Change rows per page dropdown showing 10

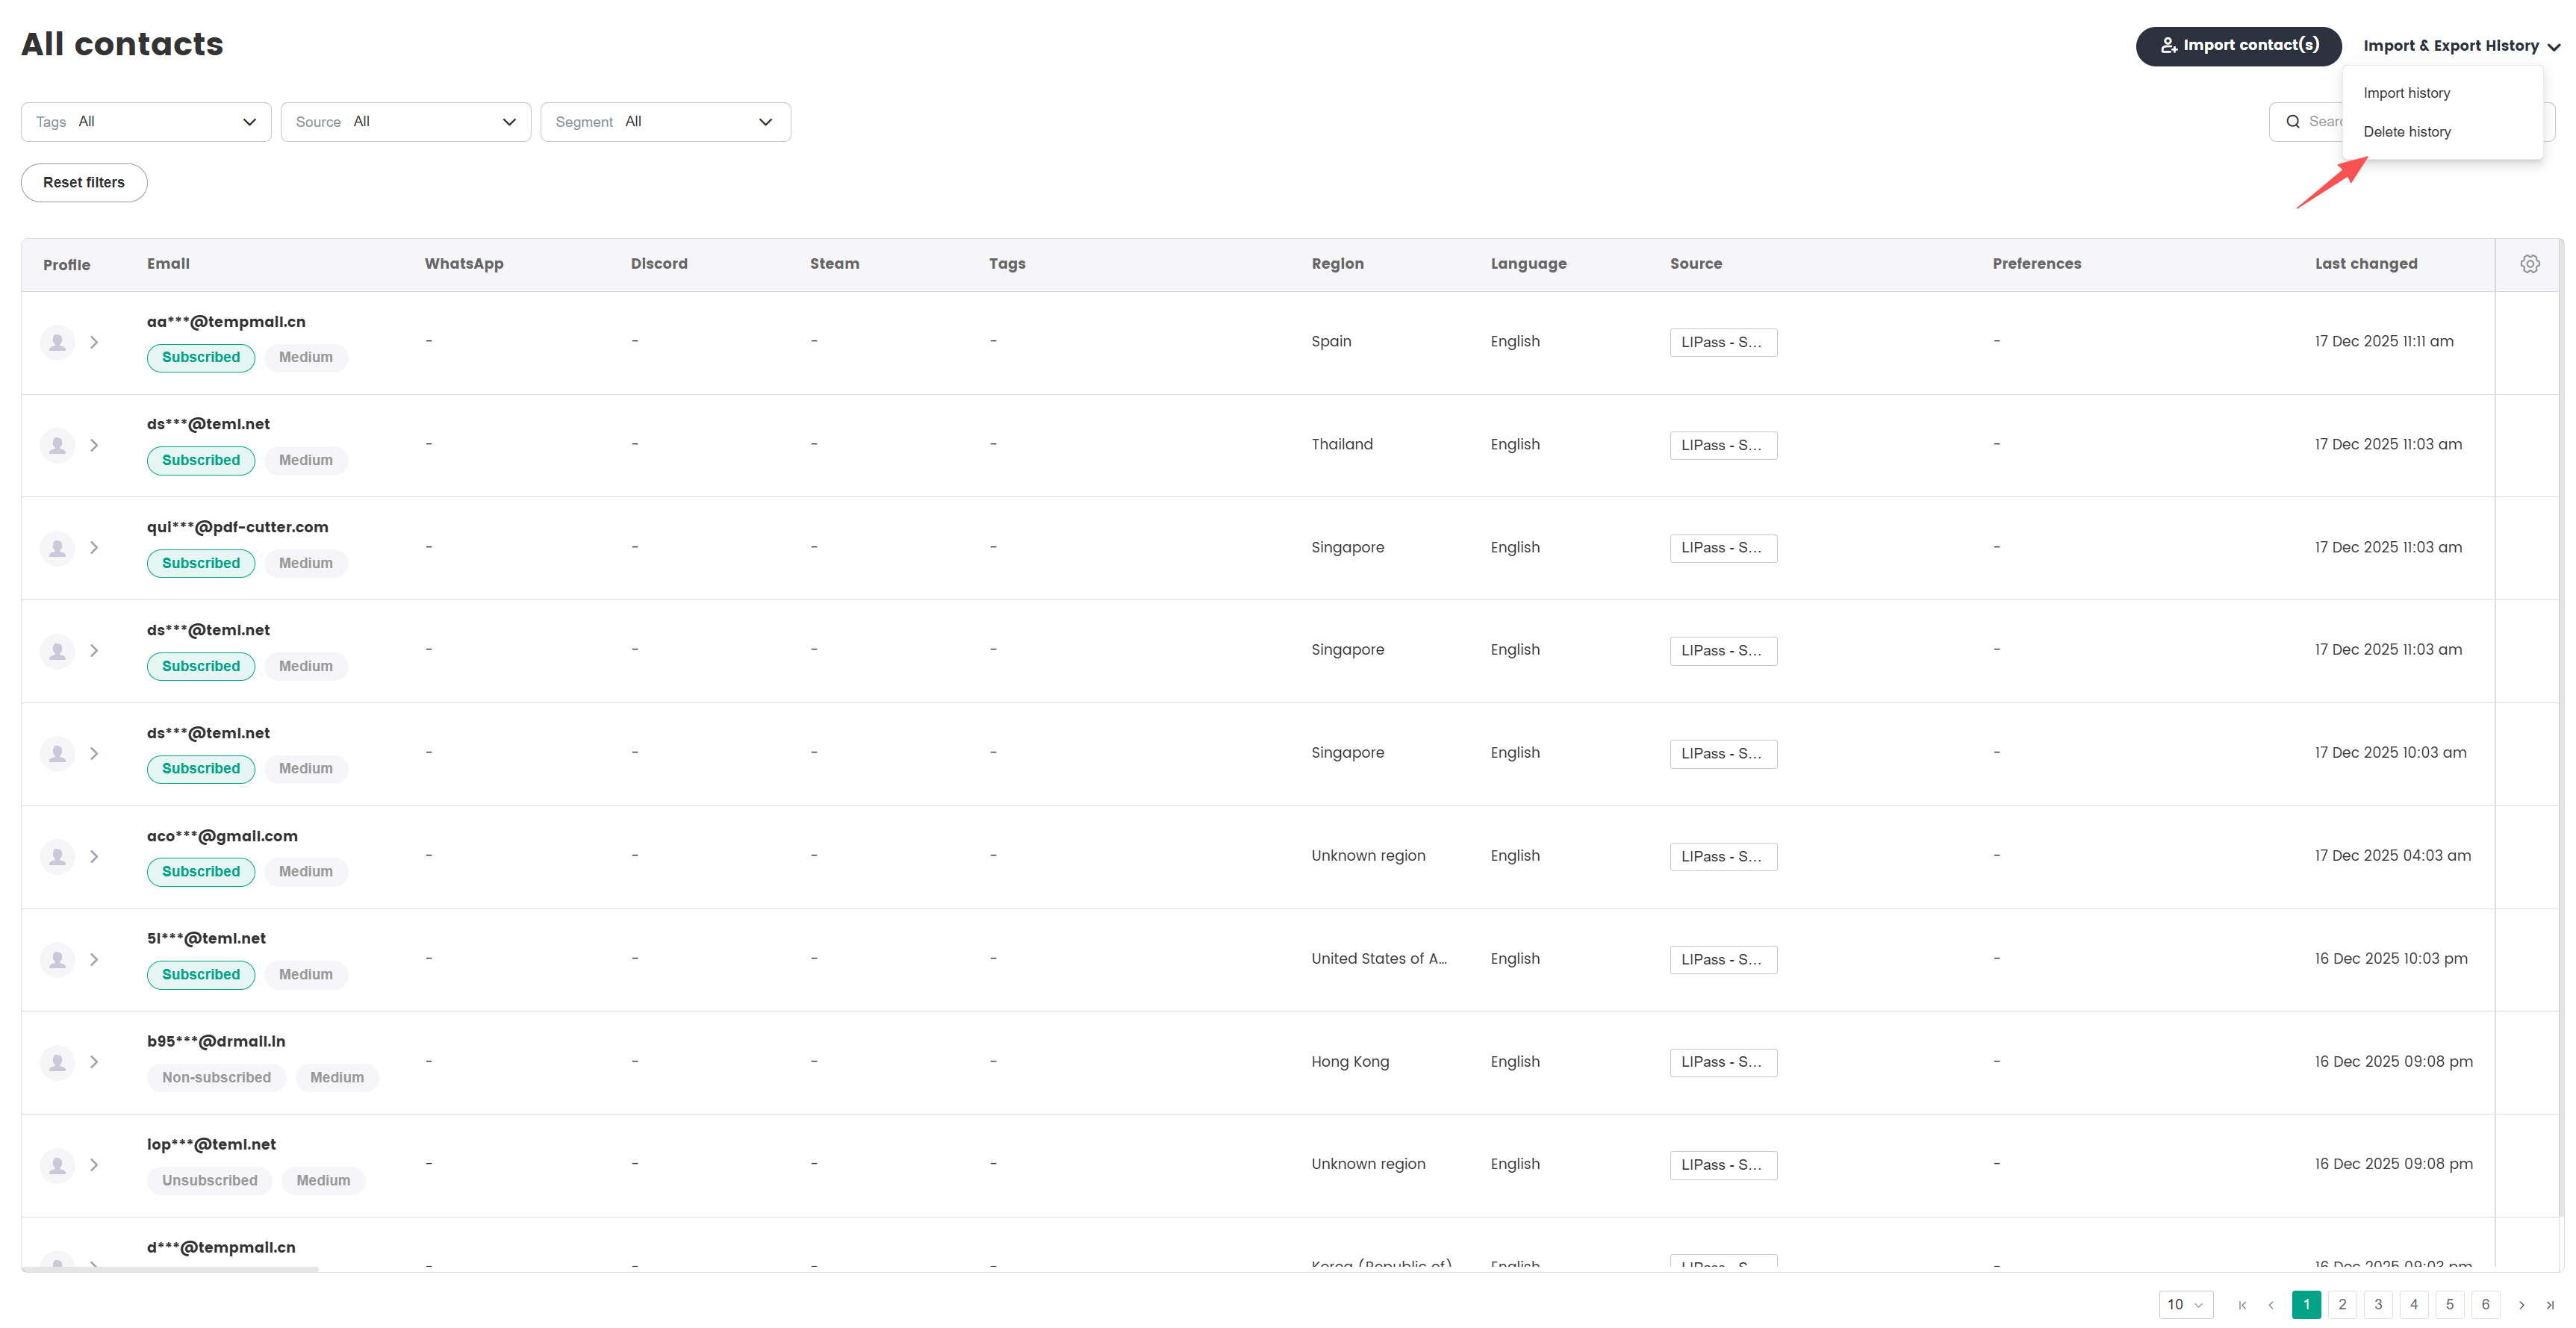pos(2185,1304)
